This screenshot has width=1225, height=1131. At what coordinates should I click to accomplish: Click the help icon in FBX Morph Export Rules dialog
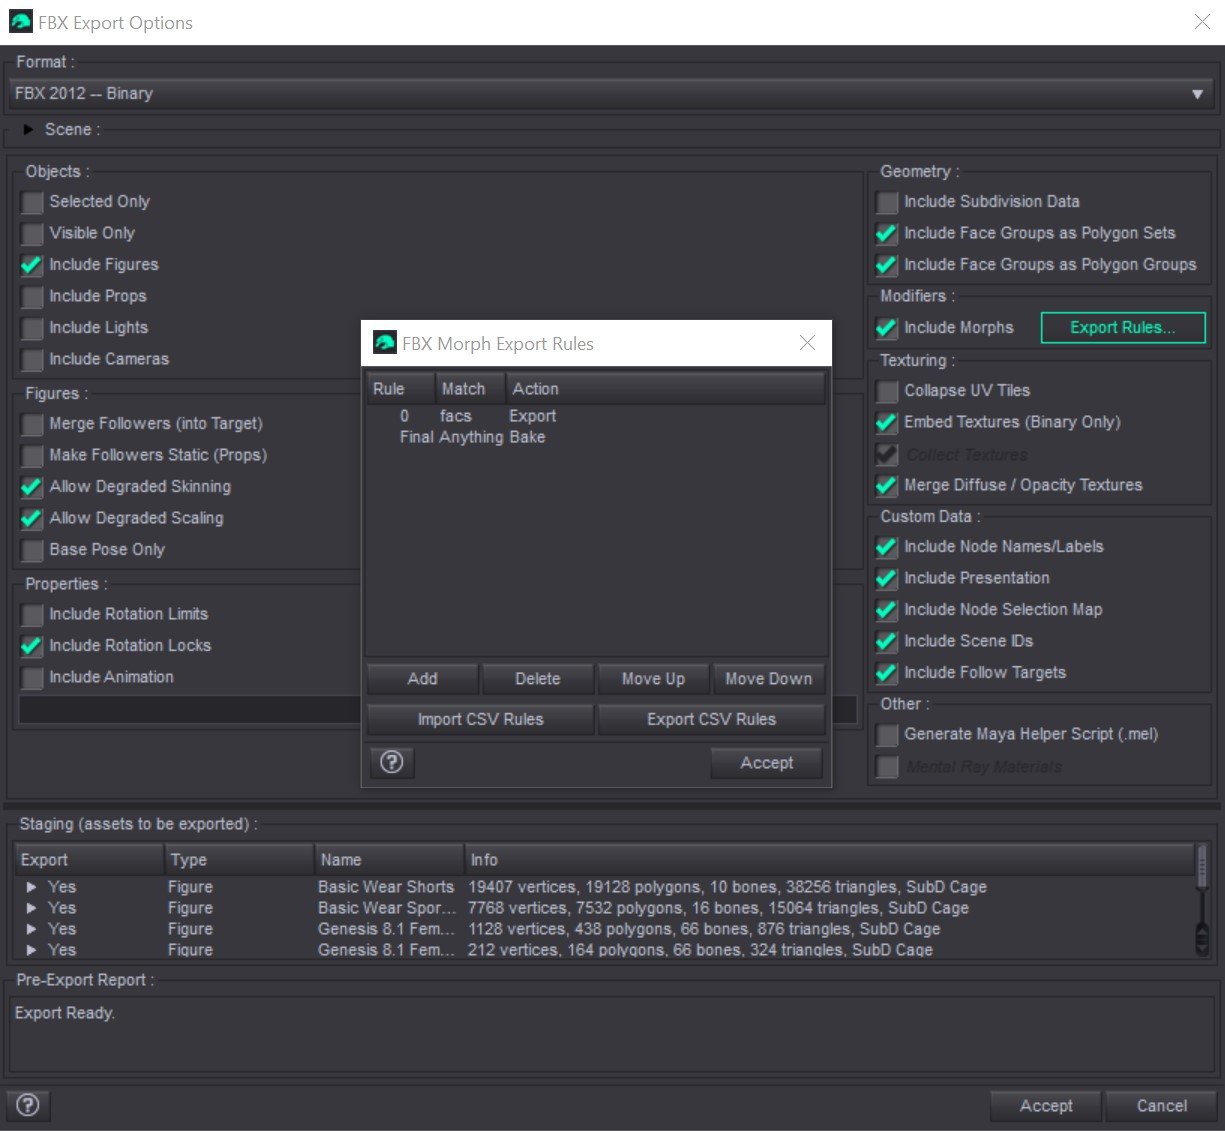392,762
